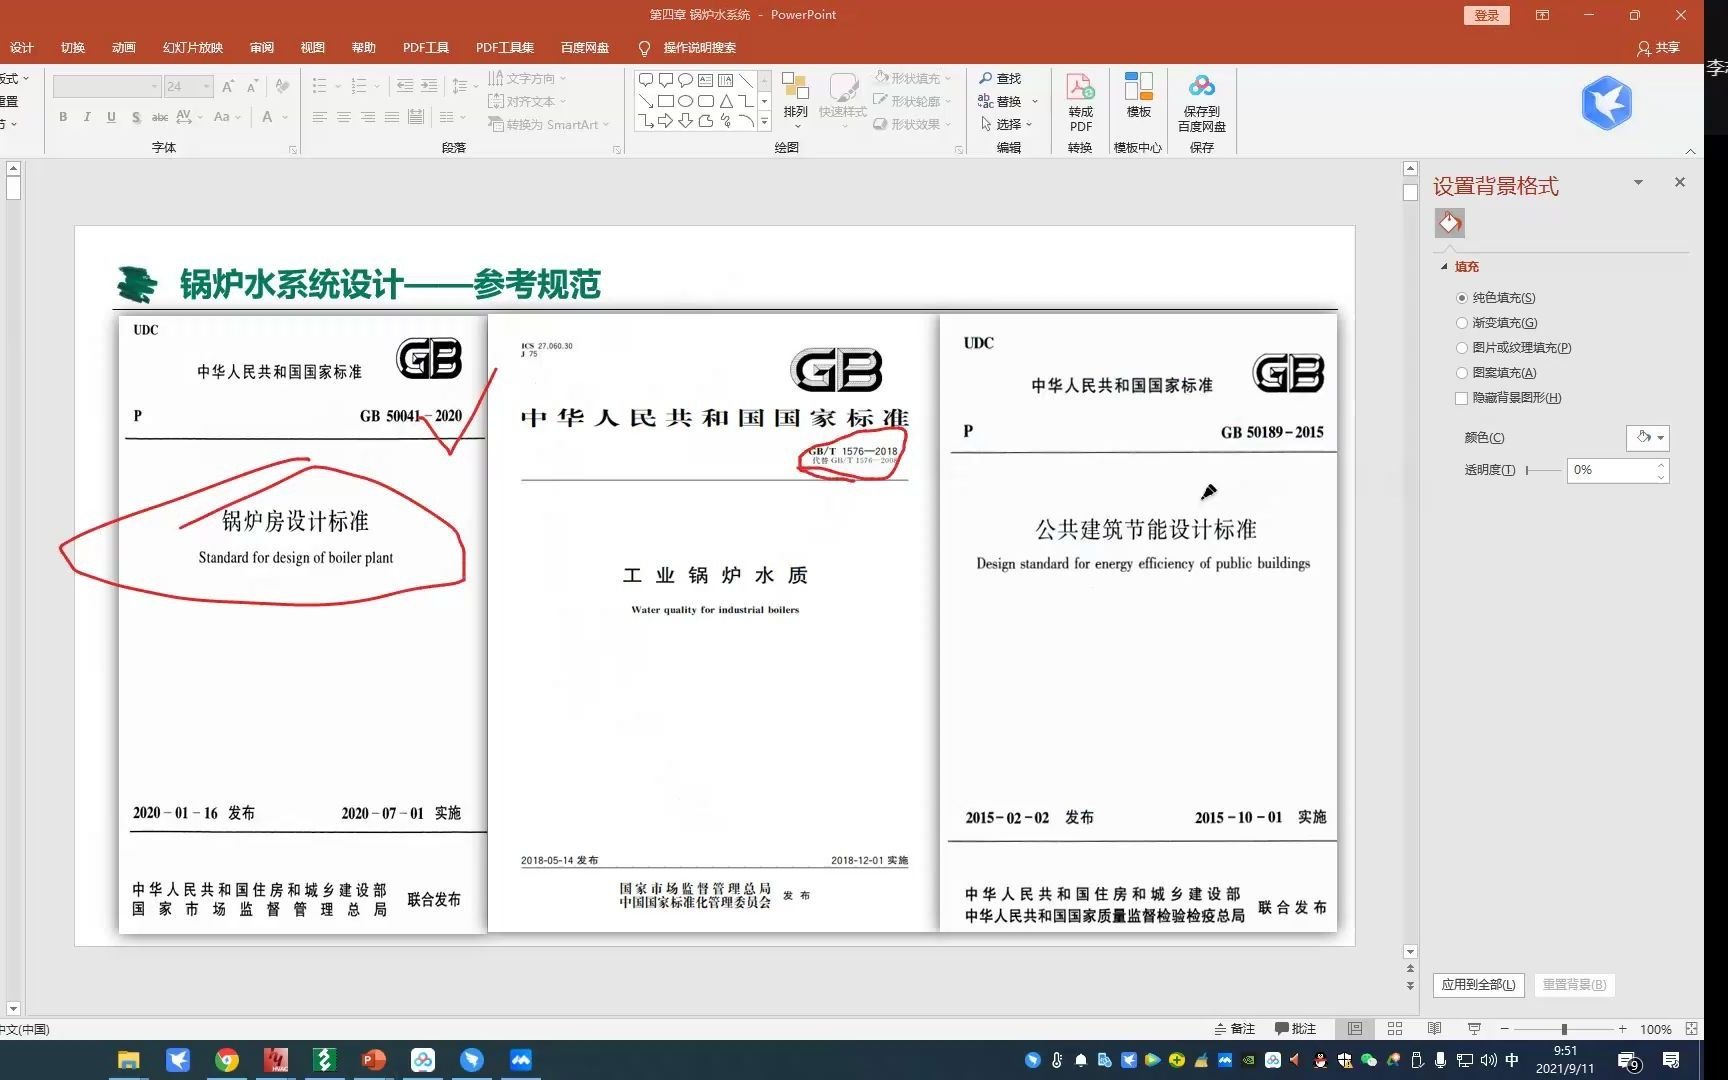Viewport: 1728px width, 1080px height.
Task: Click the zoom in plus button
Action: [1622, 1028]
